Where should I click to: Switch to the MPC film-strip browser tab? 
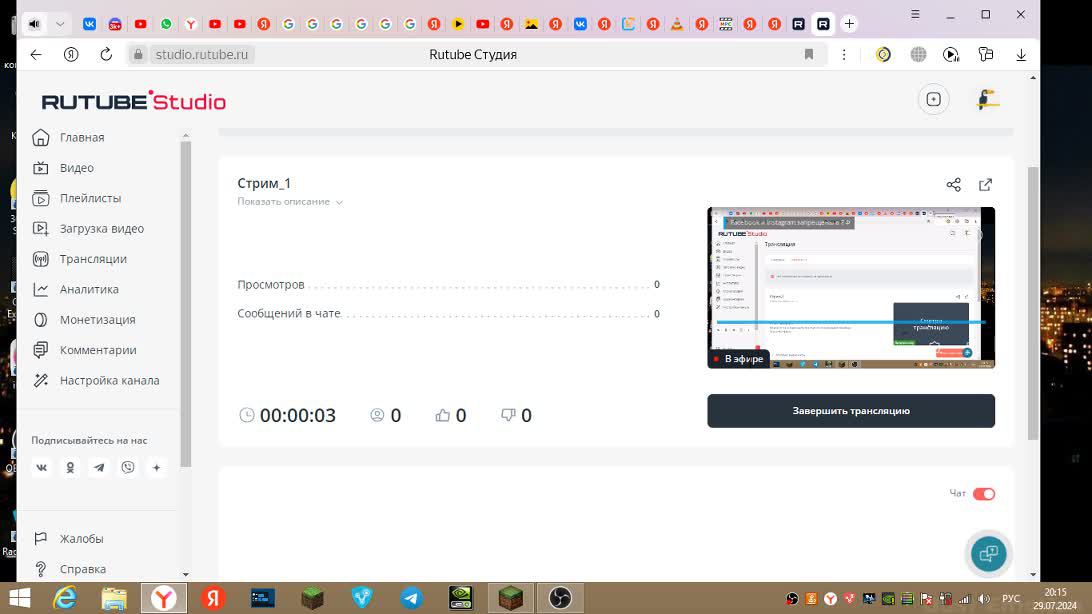726,24
